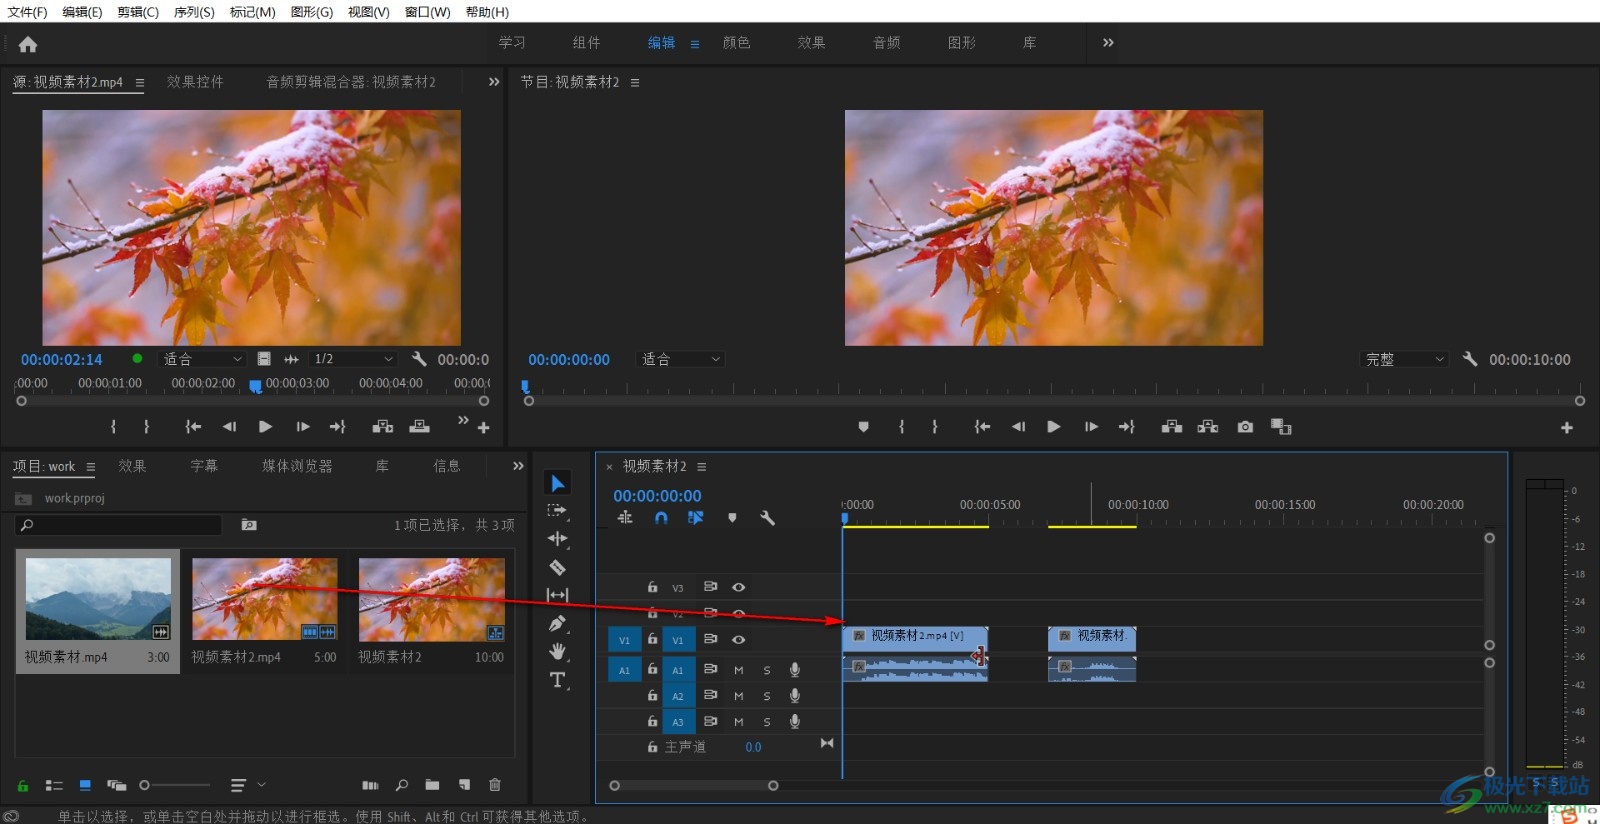The image size is (1600, 824).
Task: Open Program playback resolution dropdown
Action: 1405,359
